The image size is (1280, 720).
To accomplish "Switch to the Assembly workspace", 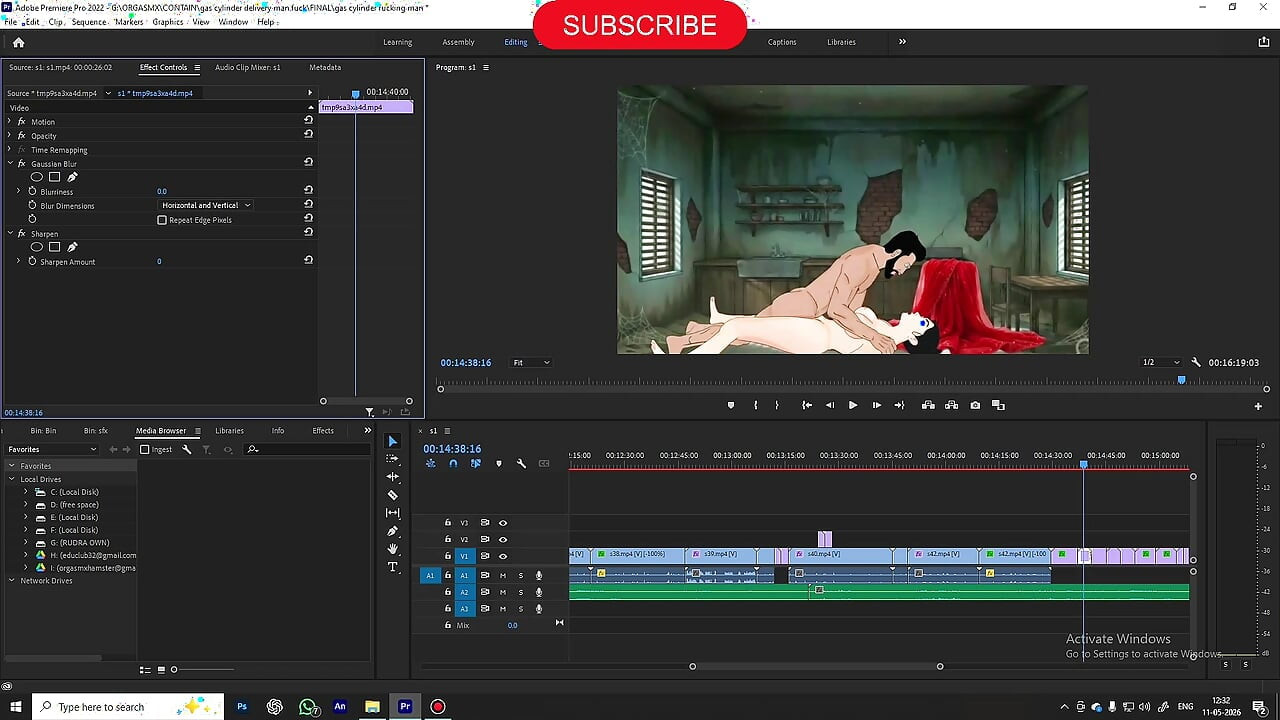I will tap(458, 42).
